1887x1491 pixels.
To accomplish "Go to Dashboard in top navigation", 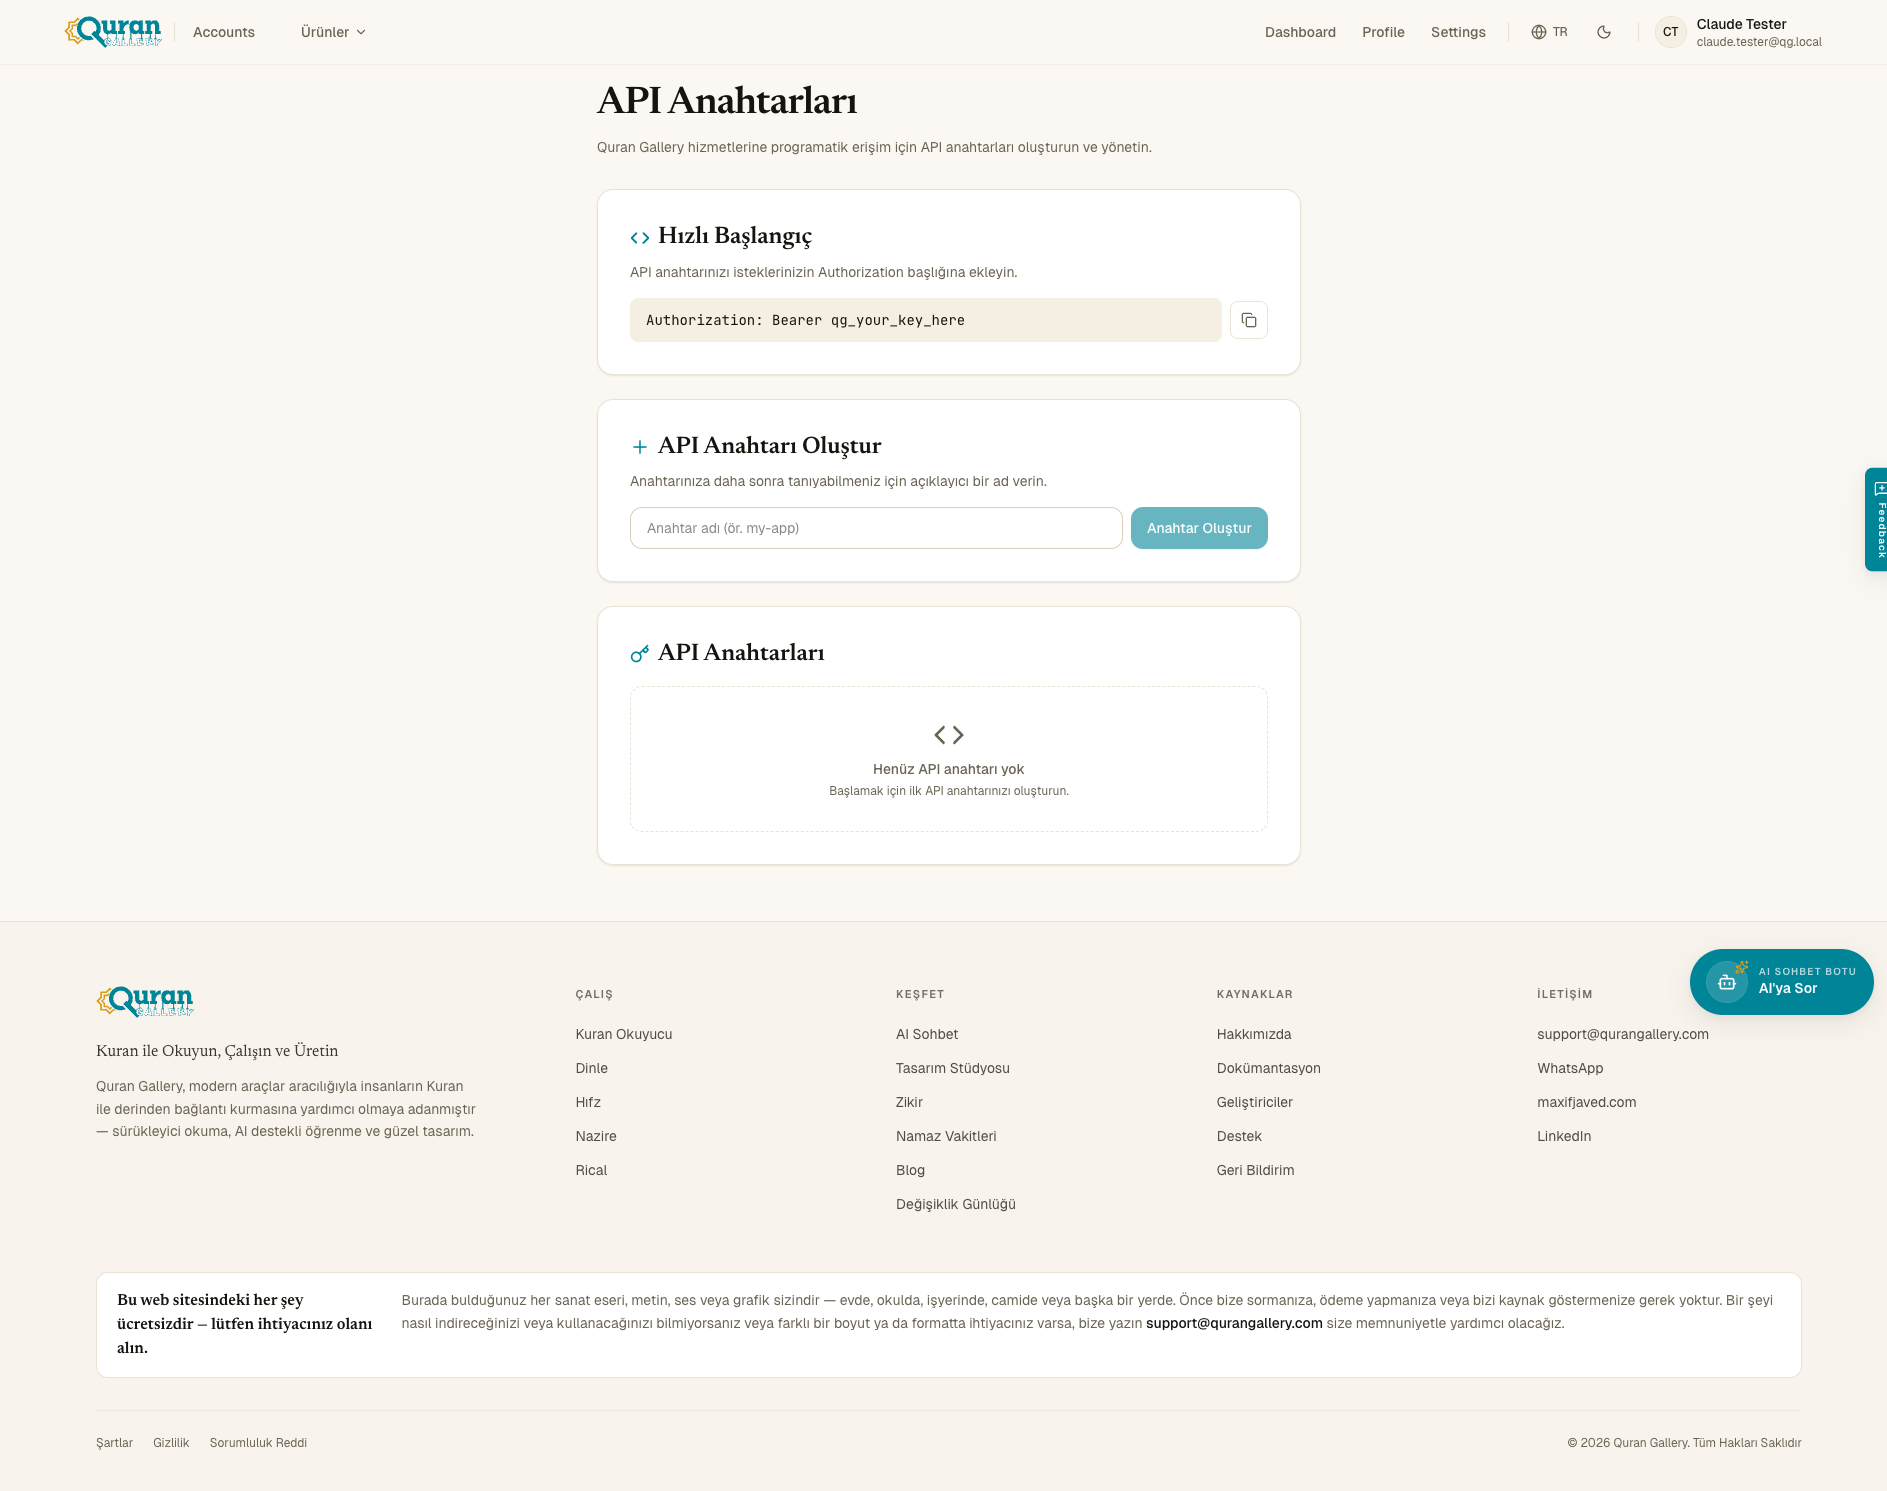I will coord(1300,32).
